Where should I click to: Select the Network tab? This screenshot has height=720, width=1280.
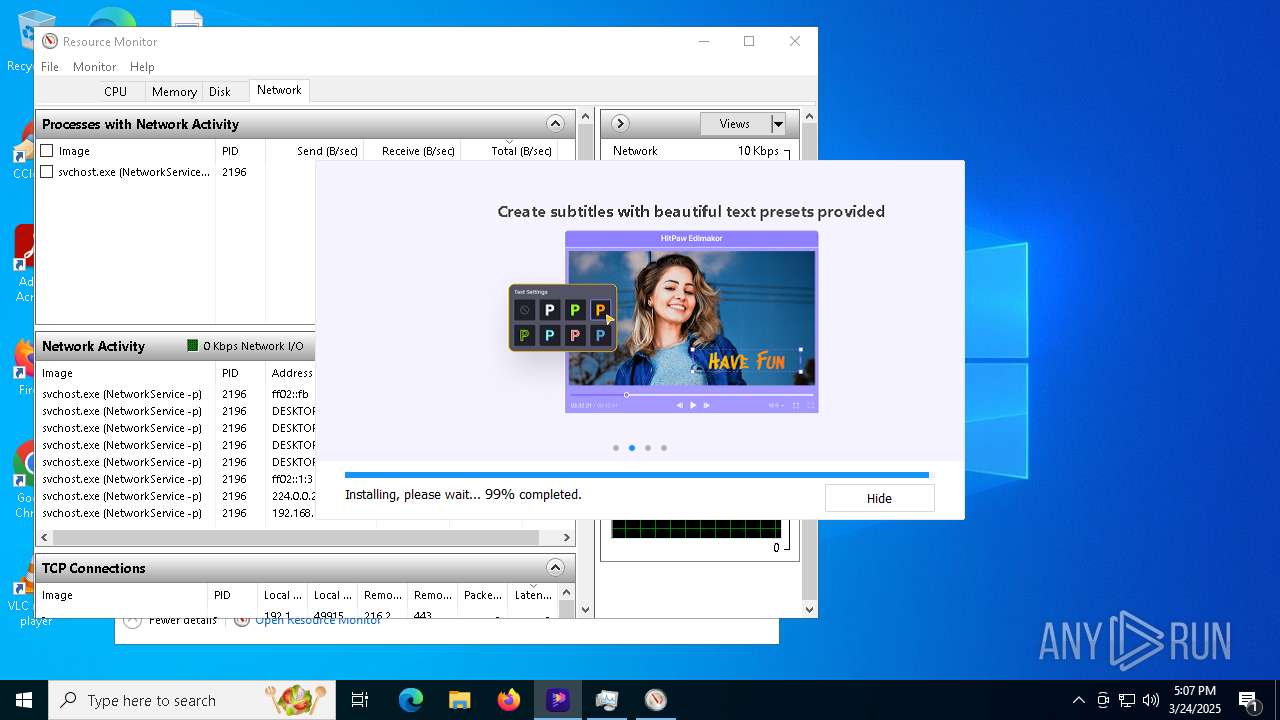(279, 90)
